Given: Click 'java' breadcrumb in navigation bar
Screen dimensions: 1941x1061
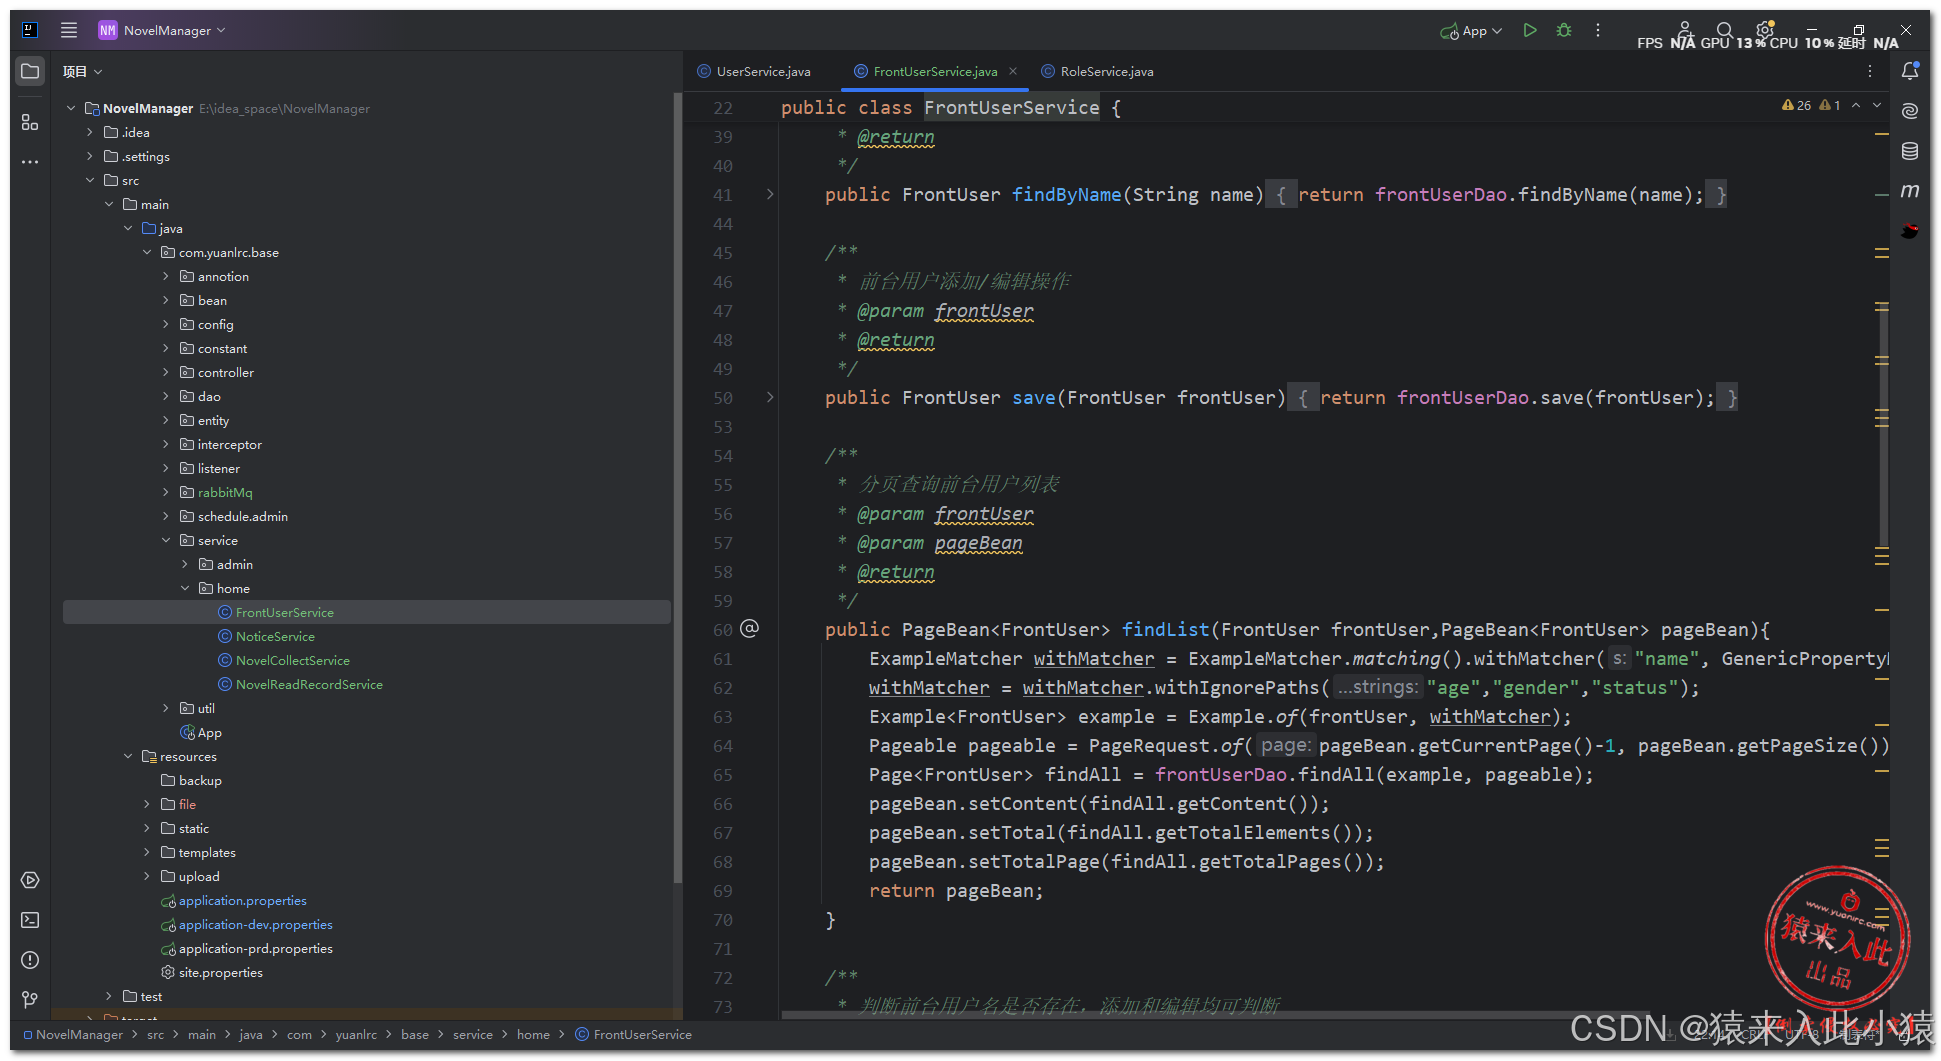Looking at the screenshot, I should [250, 1034].
